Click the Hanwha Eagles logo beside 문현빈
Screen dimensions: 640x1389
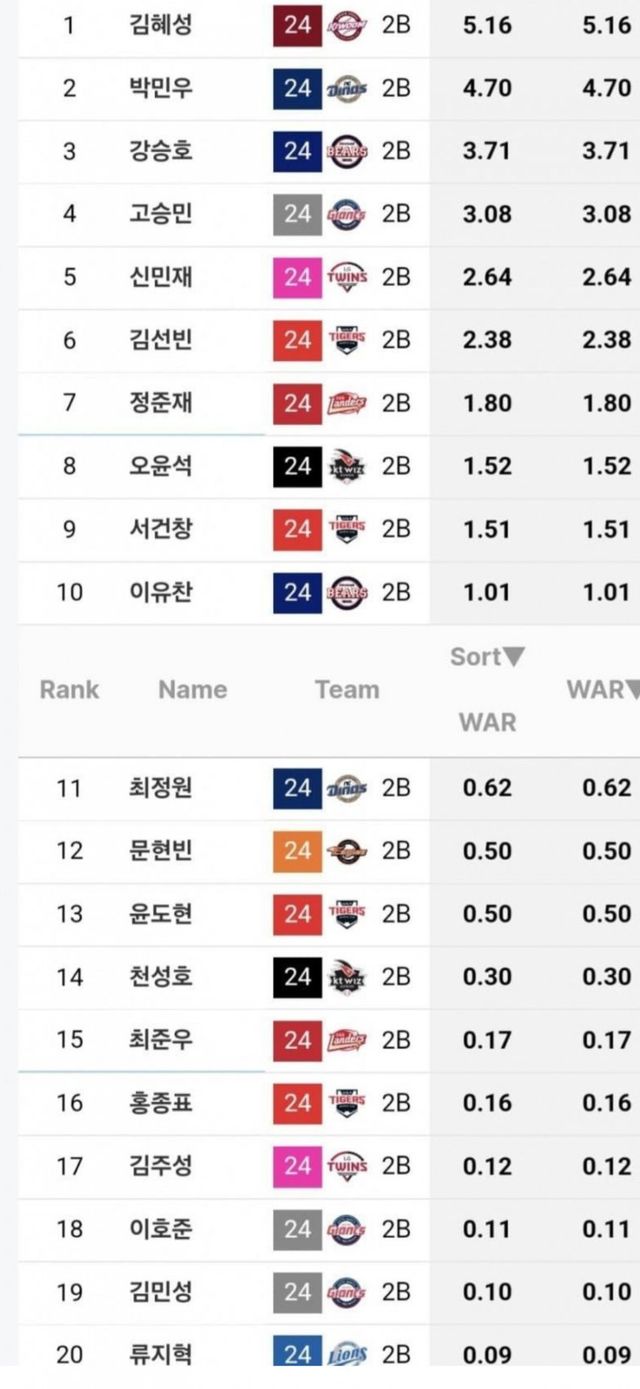pos(347,851)
